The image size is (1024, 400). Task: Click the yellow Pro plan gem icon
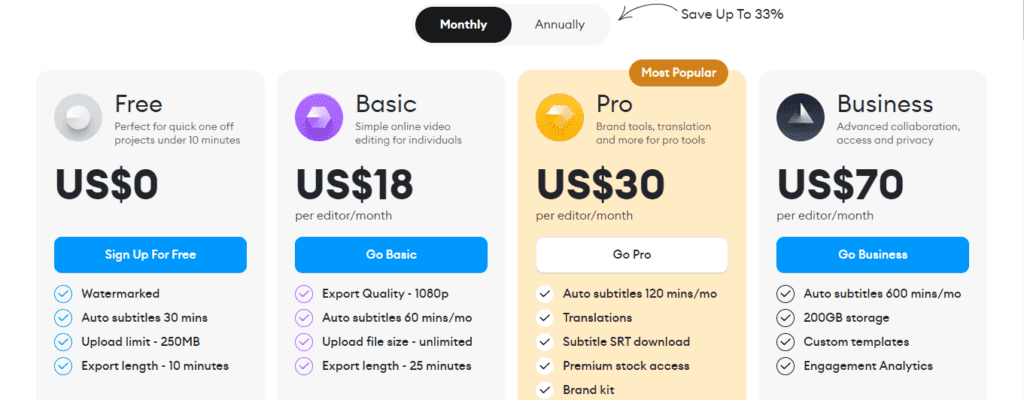coord(560,118)
